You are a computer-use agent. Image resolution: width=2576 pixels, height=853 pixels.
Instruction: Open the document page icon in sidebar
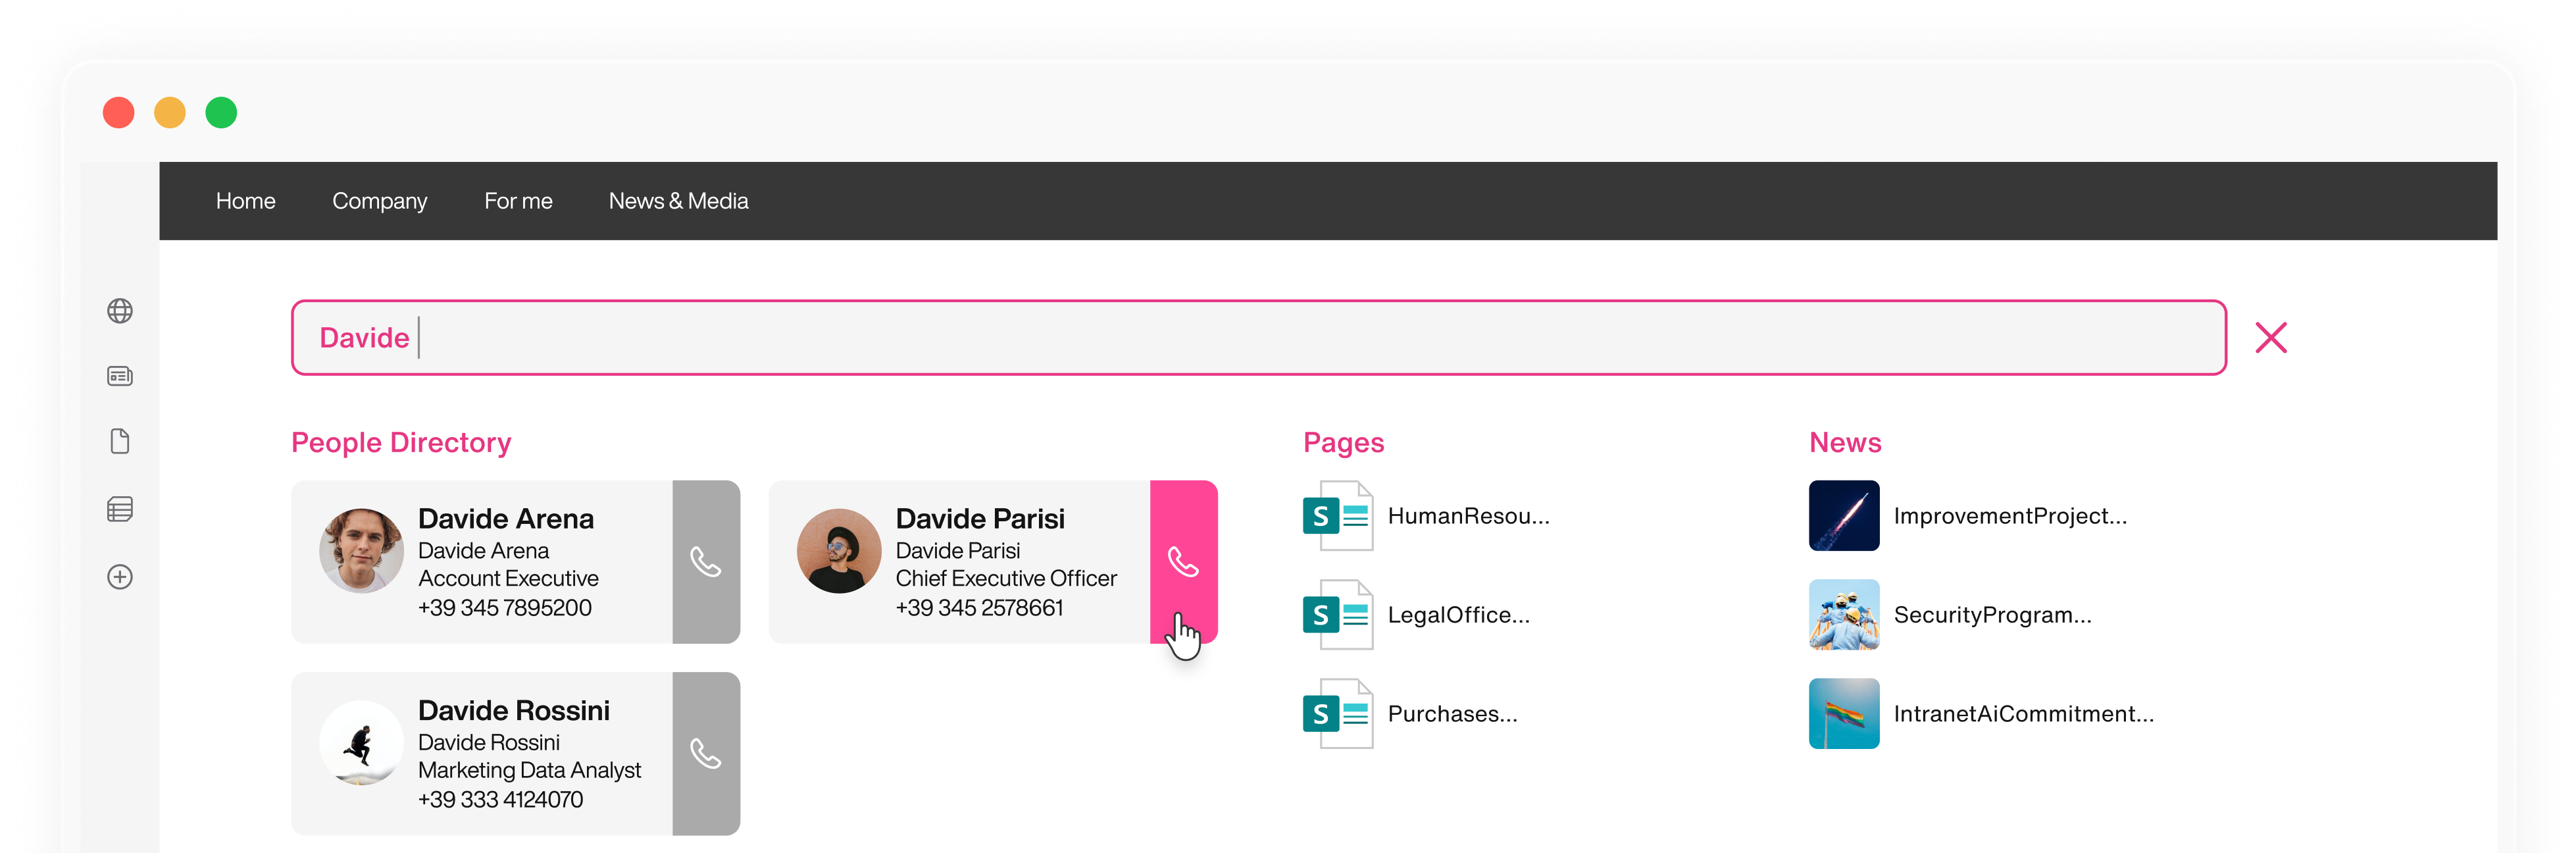pos(120,441)
